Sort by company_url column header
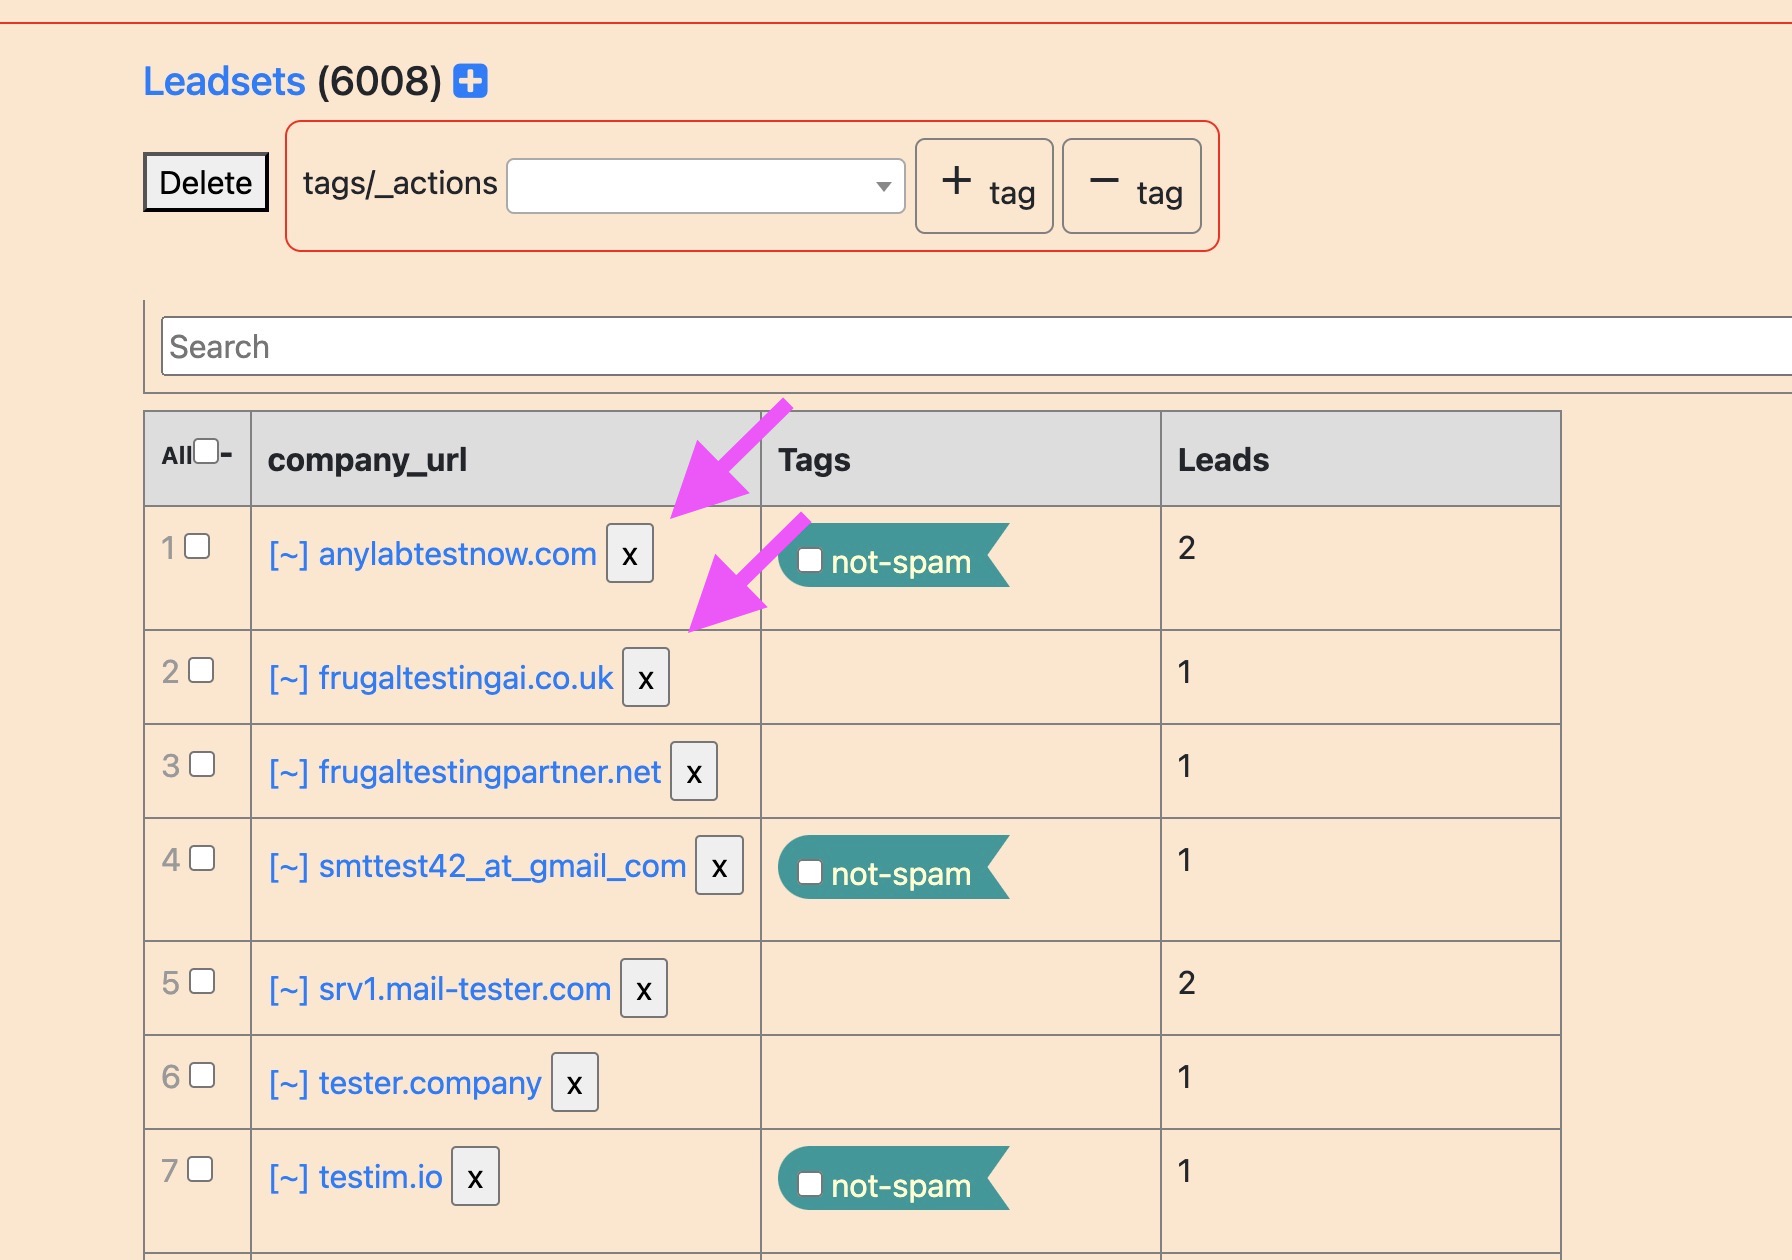1792x1260 pixels. point(367,460)
